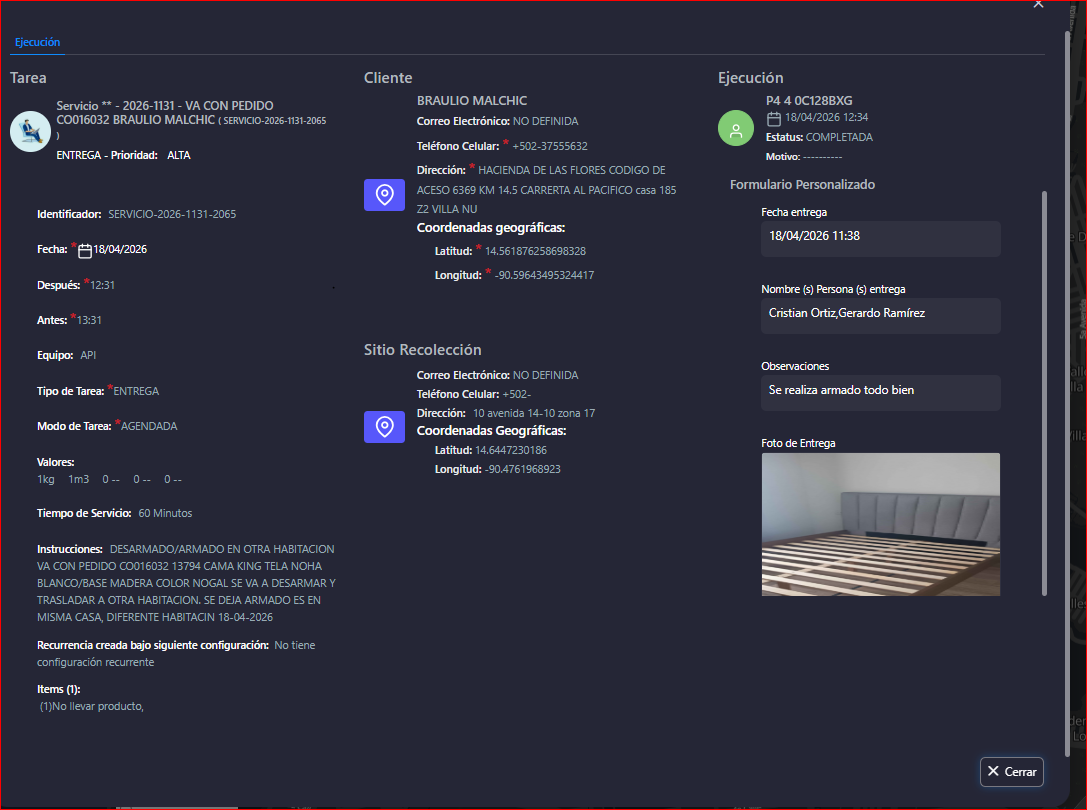This screenshot has height=810, width=1087.
Task: Open the Sitio Recolección location pin icon
Action: tap(384, 427)
